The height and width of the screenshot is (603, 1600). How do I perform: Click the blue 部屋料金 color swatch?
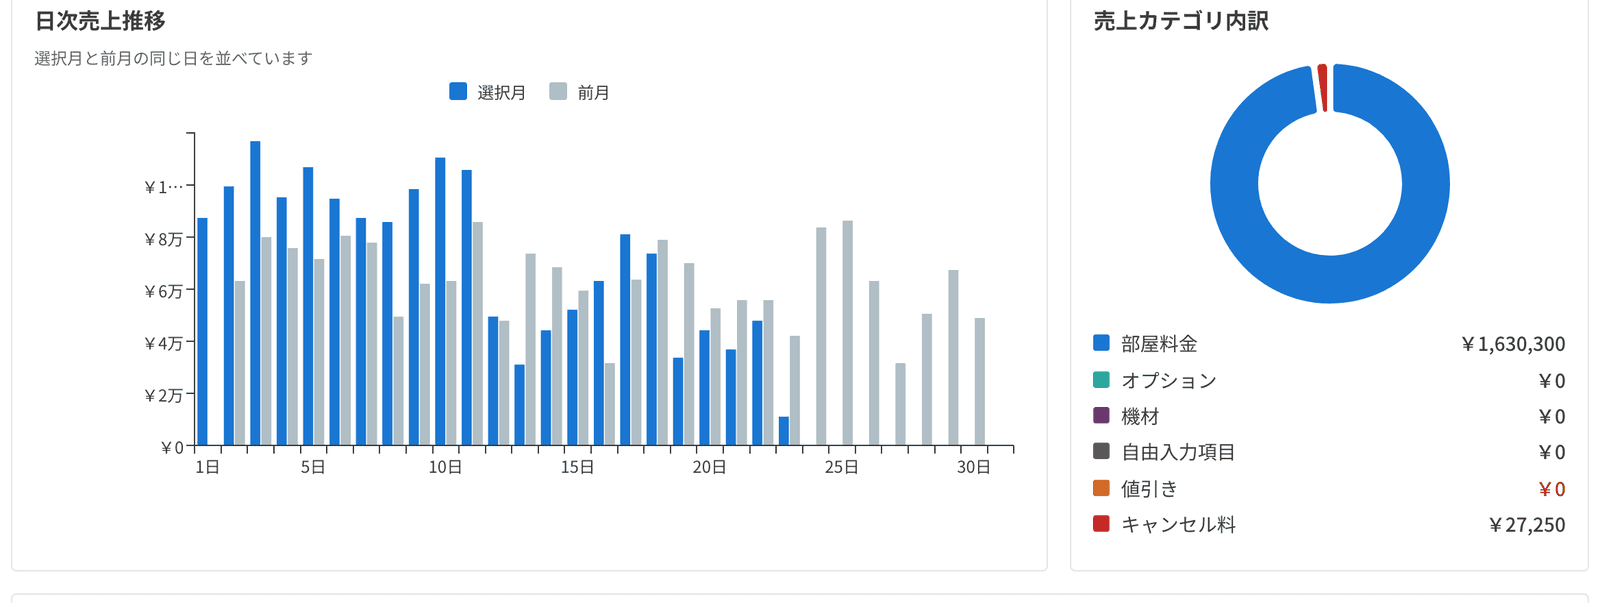[1102, 343]
